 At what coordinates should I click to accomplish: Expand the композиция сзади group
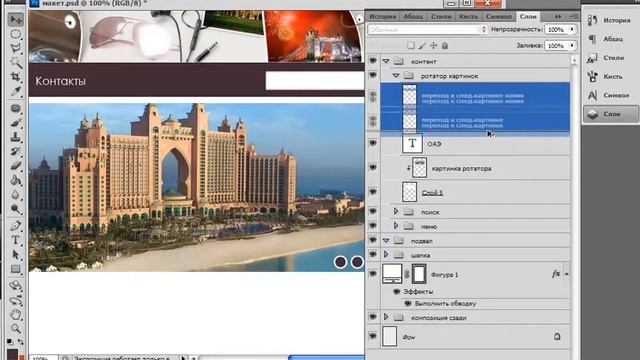[x=386, y=317]
